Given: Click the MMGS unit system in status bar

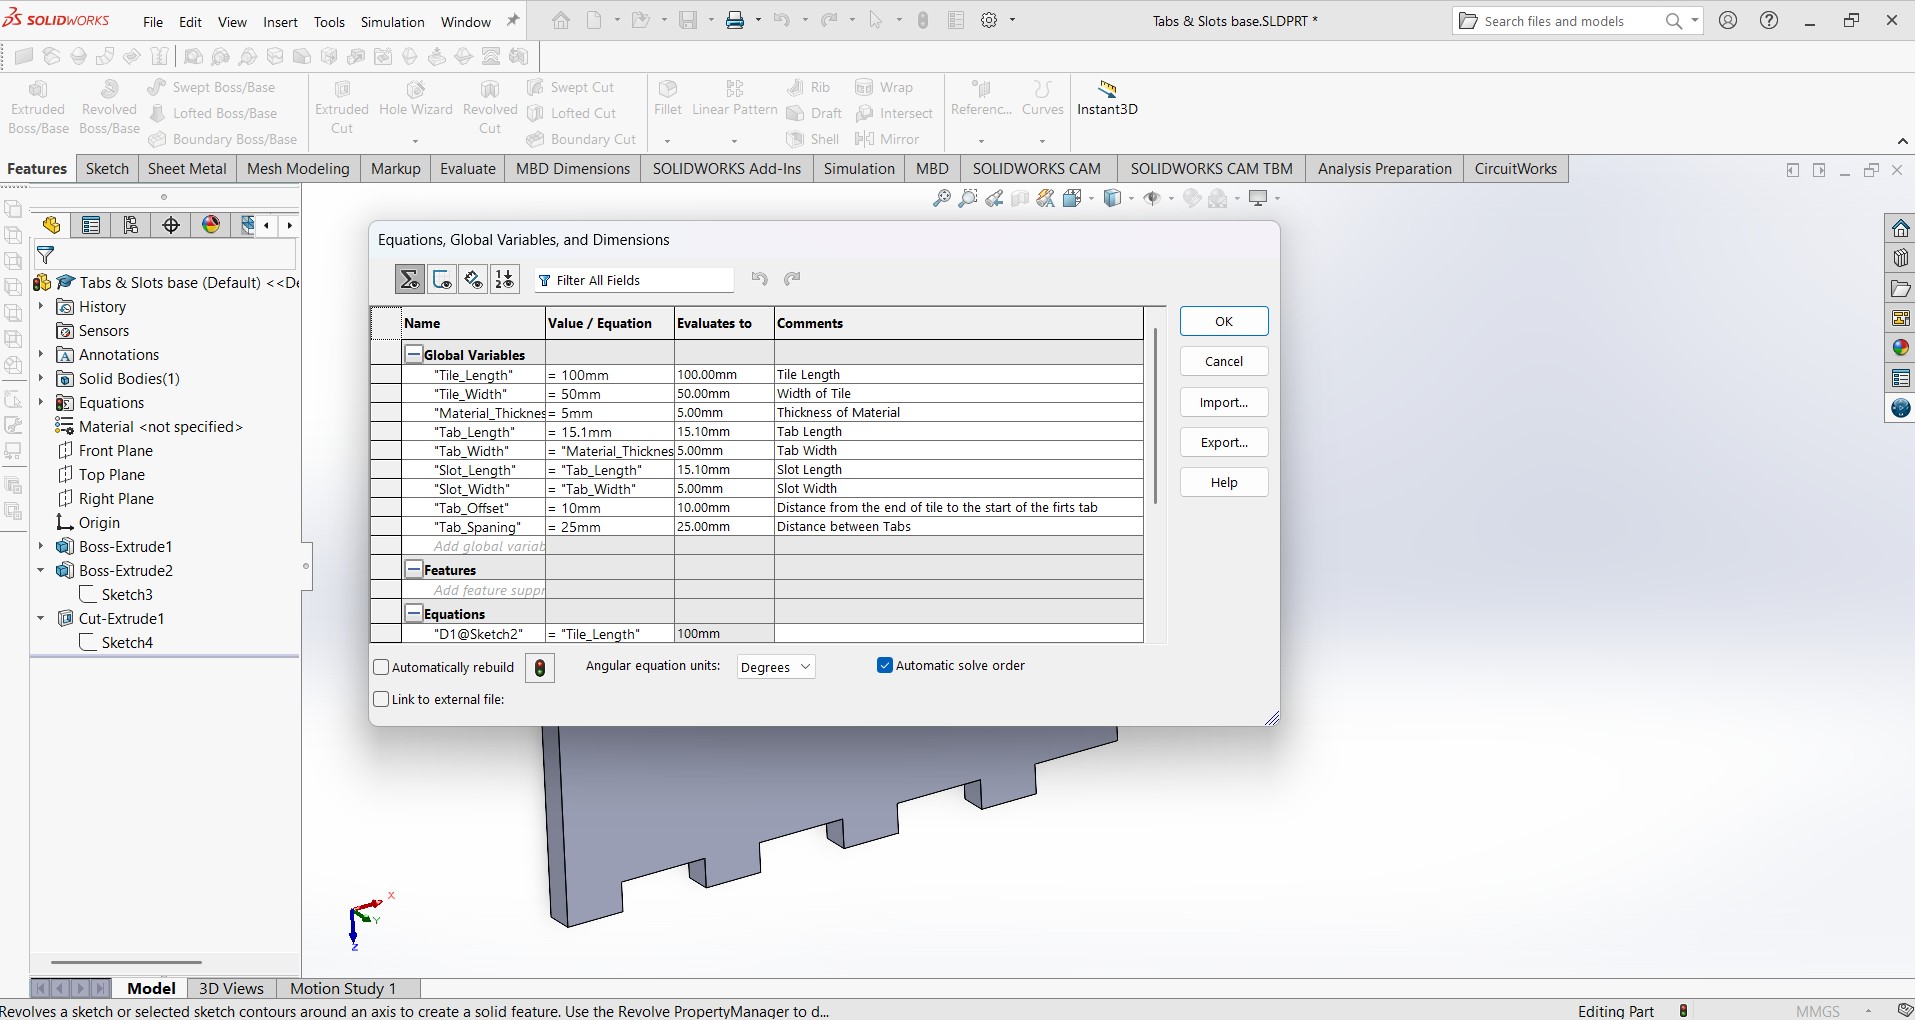Looking at the screenshot, I should 1817,1011.
